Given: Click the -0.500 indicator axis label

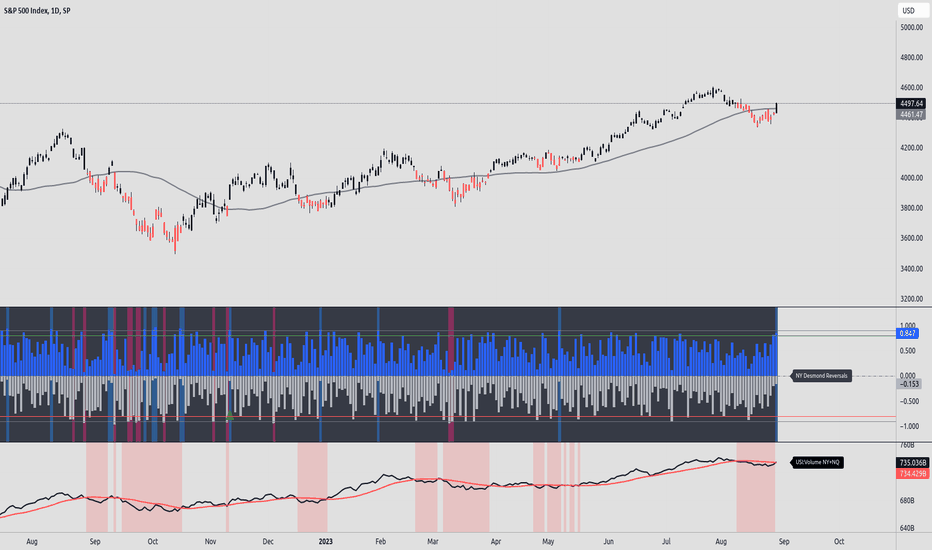Looking at the screenshot, I should (x=909, y=401).
